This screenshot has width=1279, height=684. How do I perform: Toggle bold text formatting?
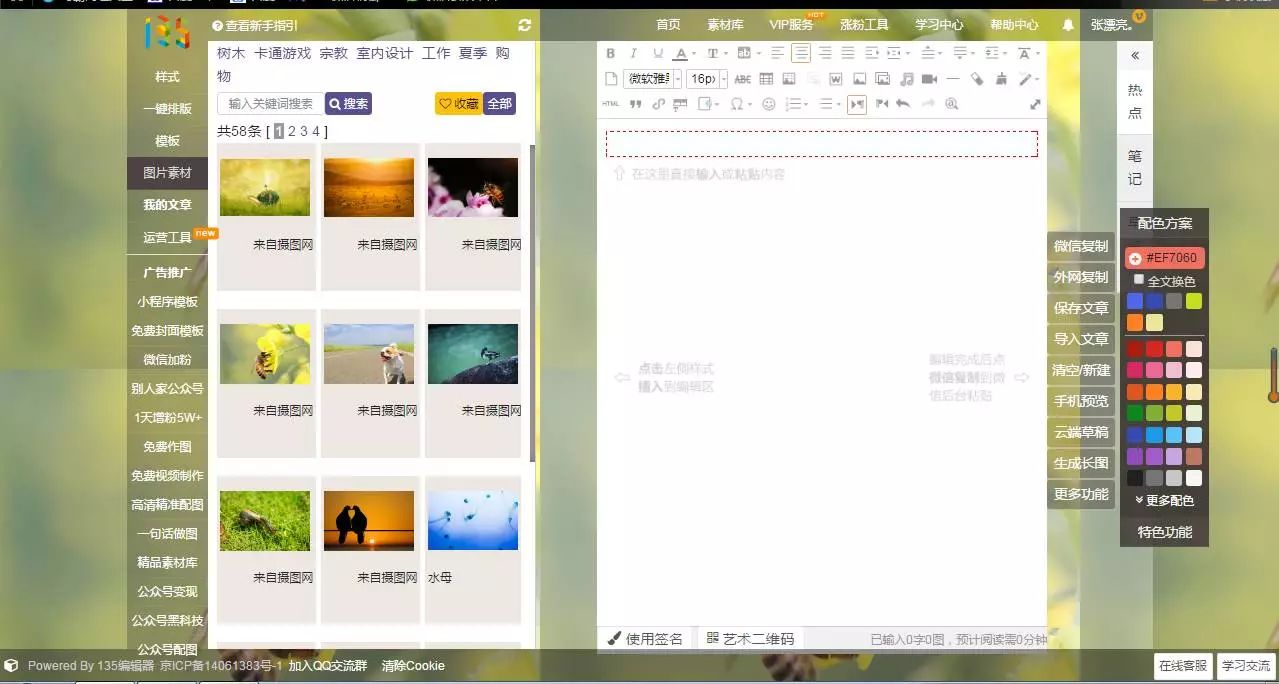click(x=611, y=53)
